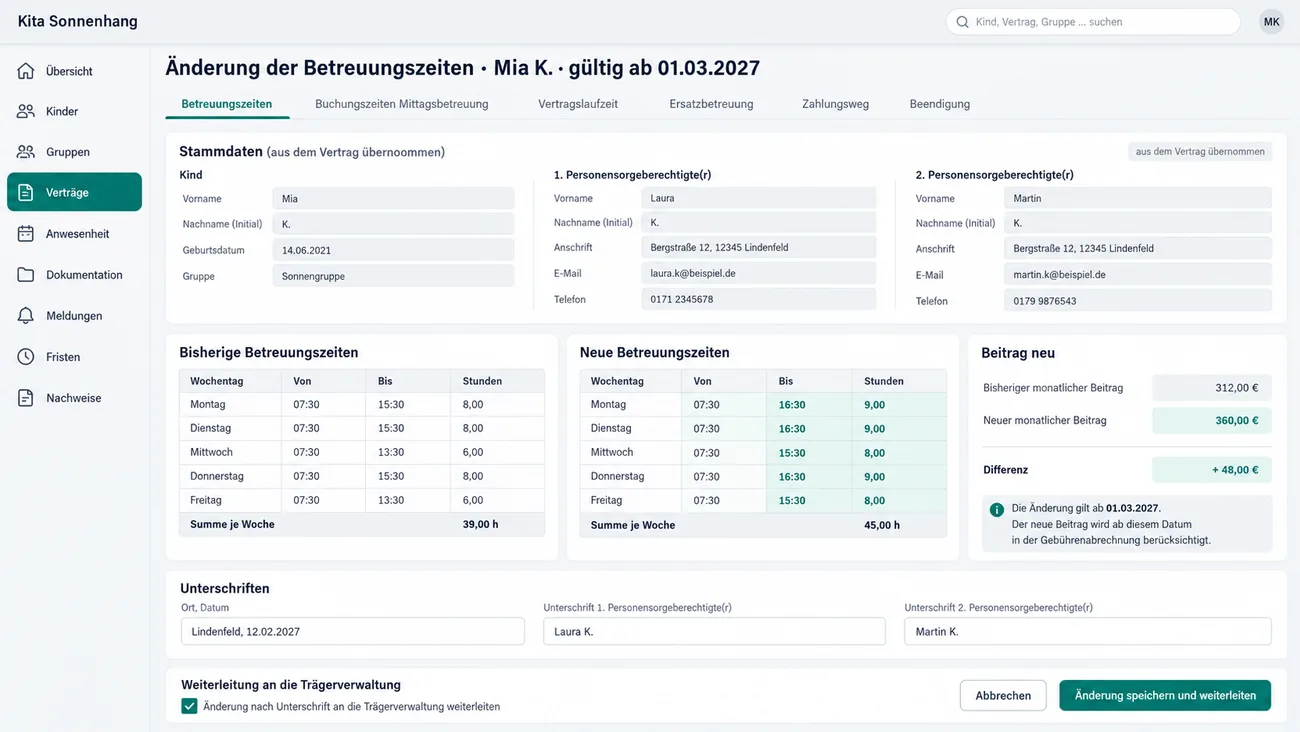Click the Abbrechen button

1003,695
